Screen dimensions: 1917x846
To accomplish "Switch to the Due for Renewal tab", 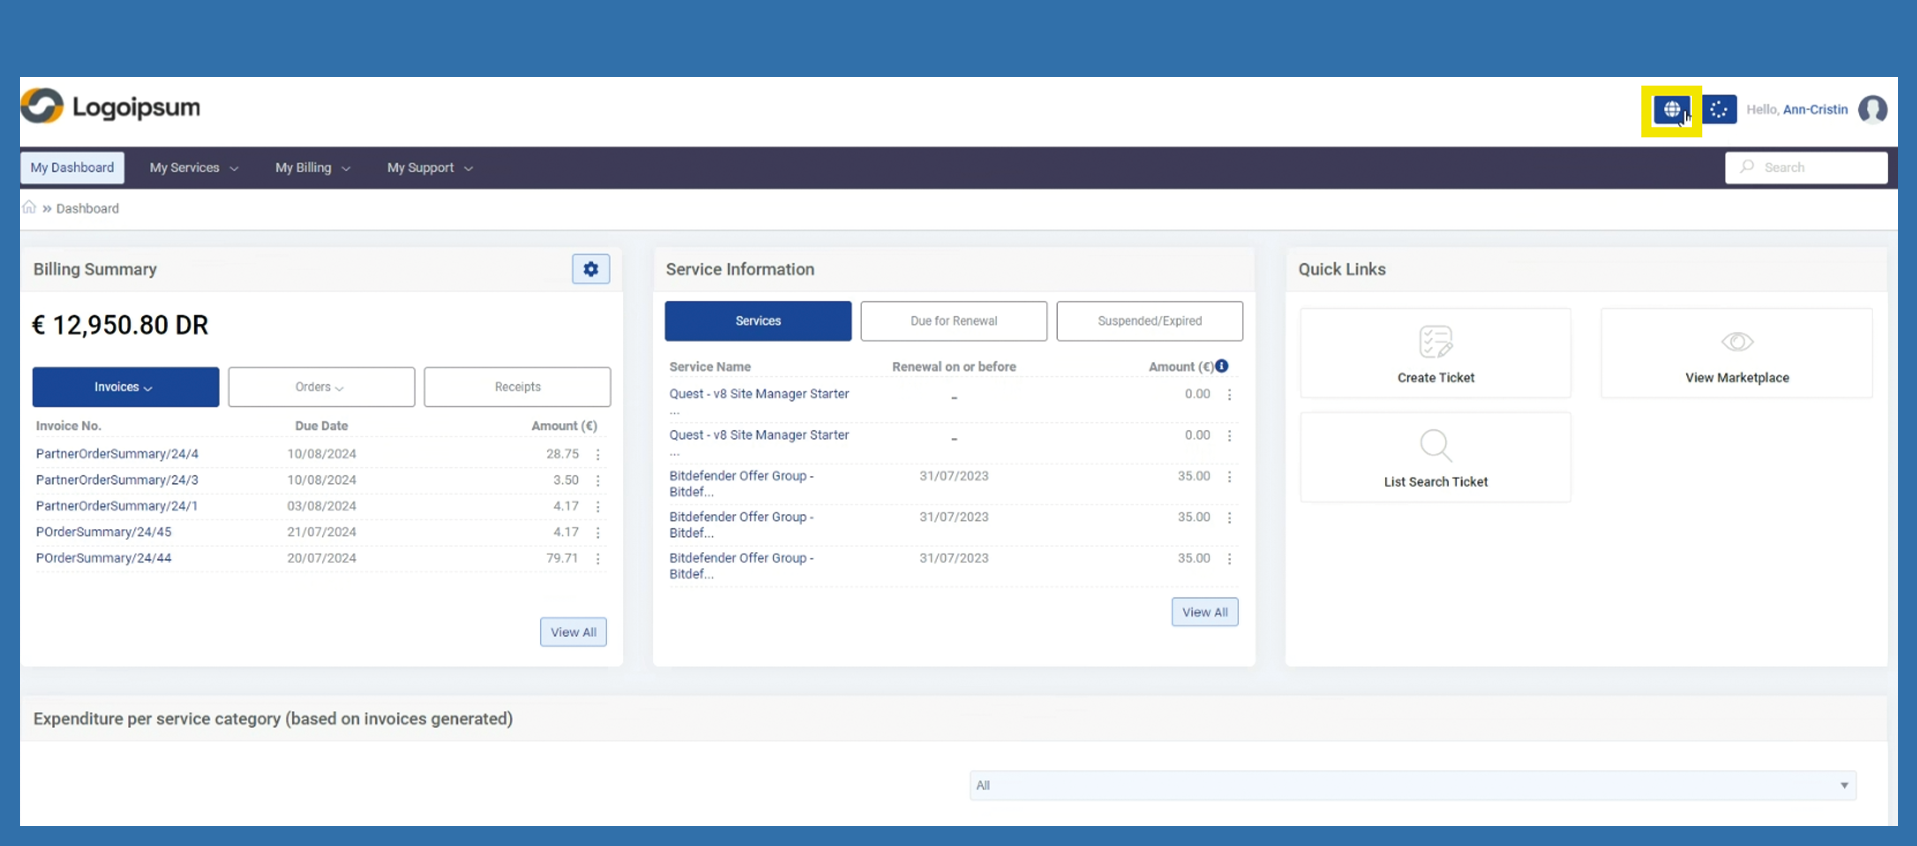I will pyautogui.click(x=953, y=321).
